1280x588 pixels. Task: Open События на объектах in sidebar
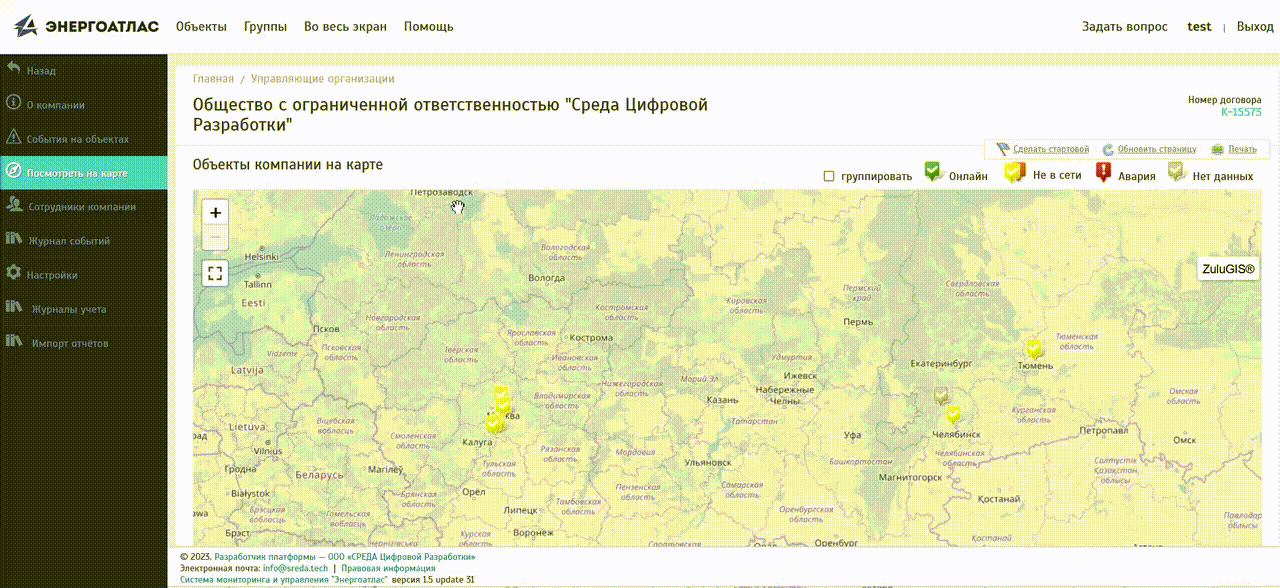(77, 139)
